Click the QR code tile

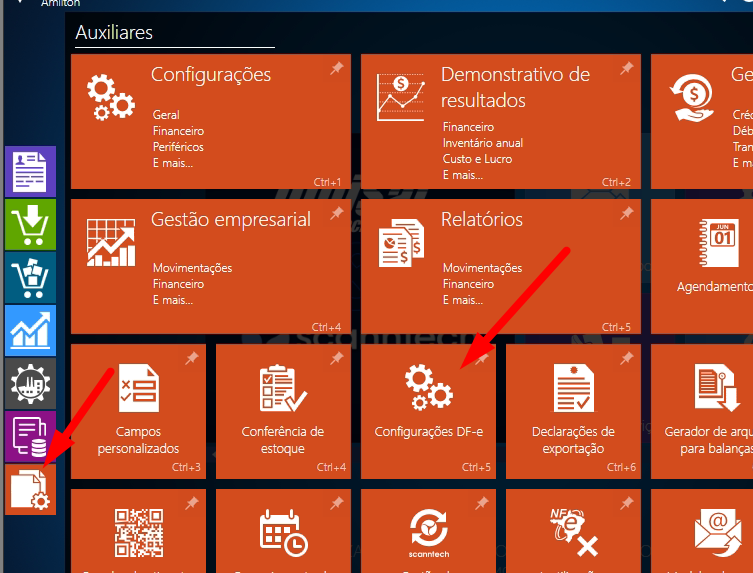coord(138,530)
